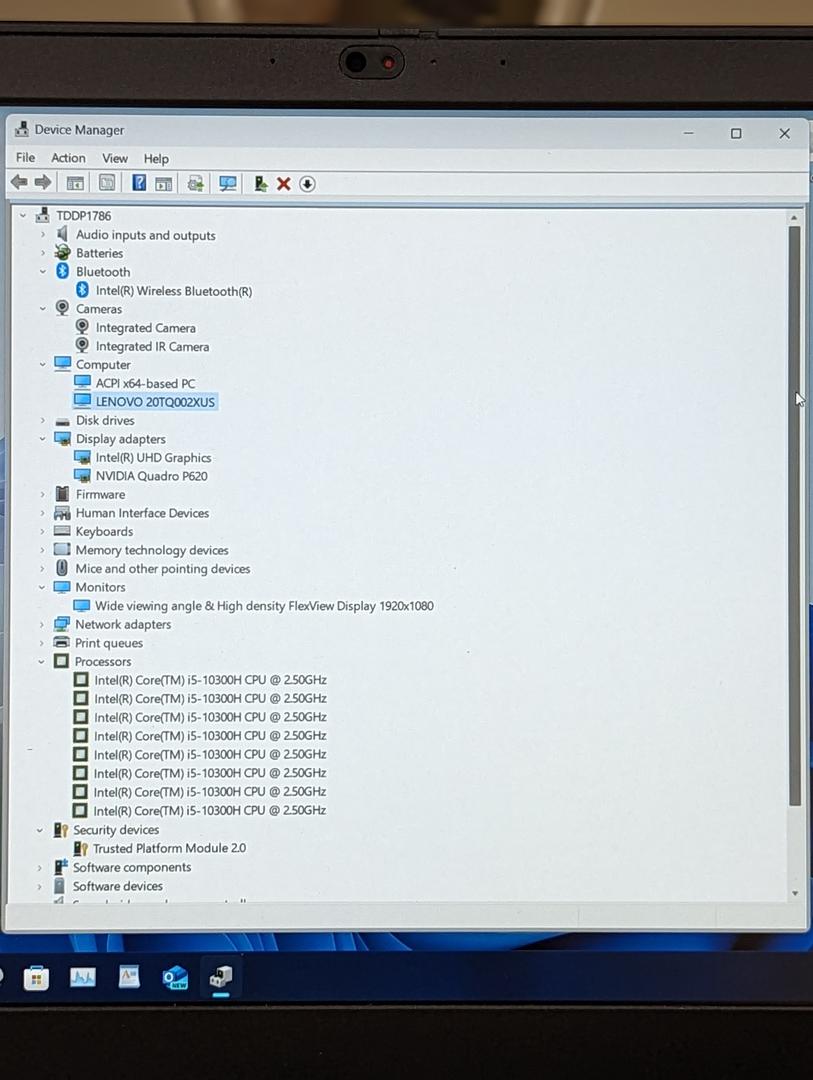This screenshot has width=813, height=1080.
Task: Select Intel(R) UHD Graphics adapter
Action: [153, 457]
